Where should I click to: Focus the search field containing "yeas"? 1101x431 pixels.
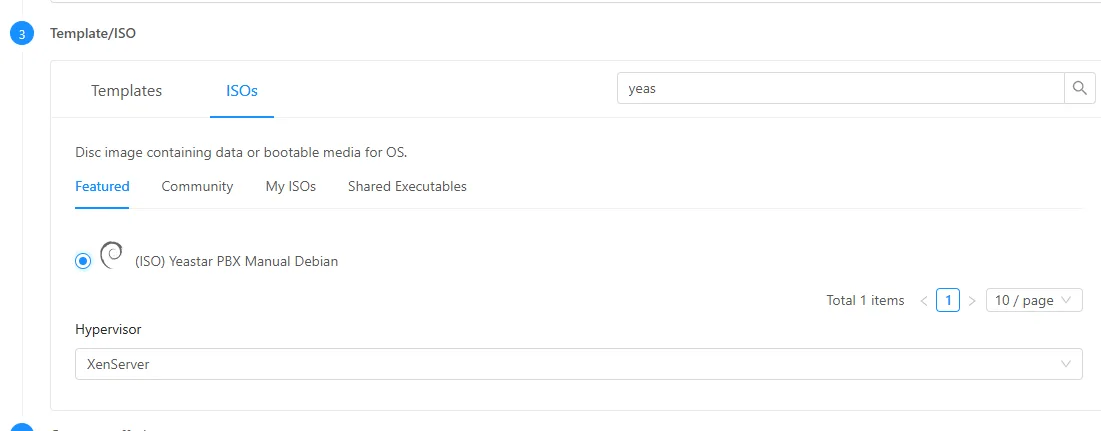click(840, 88)
